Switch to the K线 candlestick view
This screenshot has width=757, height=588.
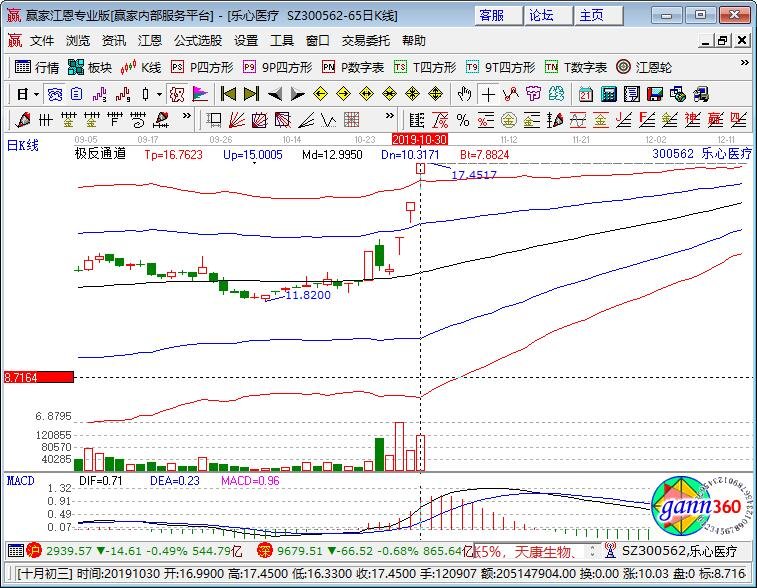pos(140,67)
